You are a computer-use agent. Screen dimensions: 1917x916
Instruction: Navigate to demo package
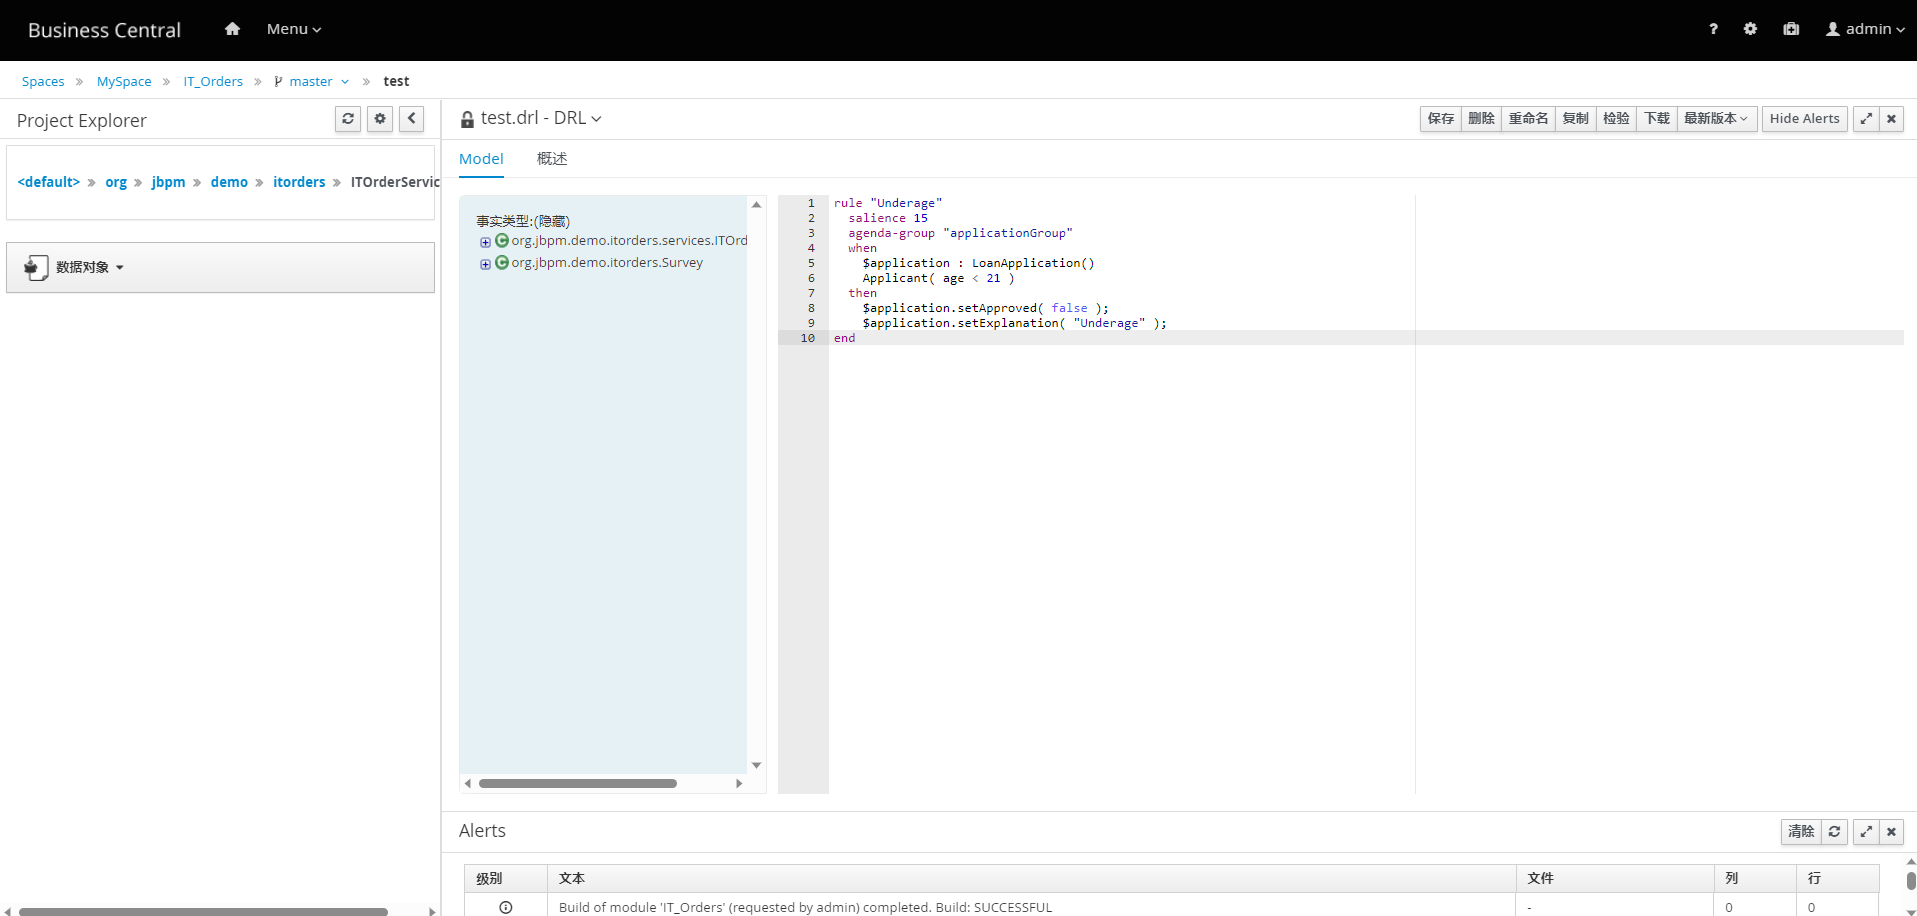click(229, 182)
